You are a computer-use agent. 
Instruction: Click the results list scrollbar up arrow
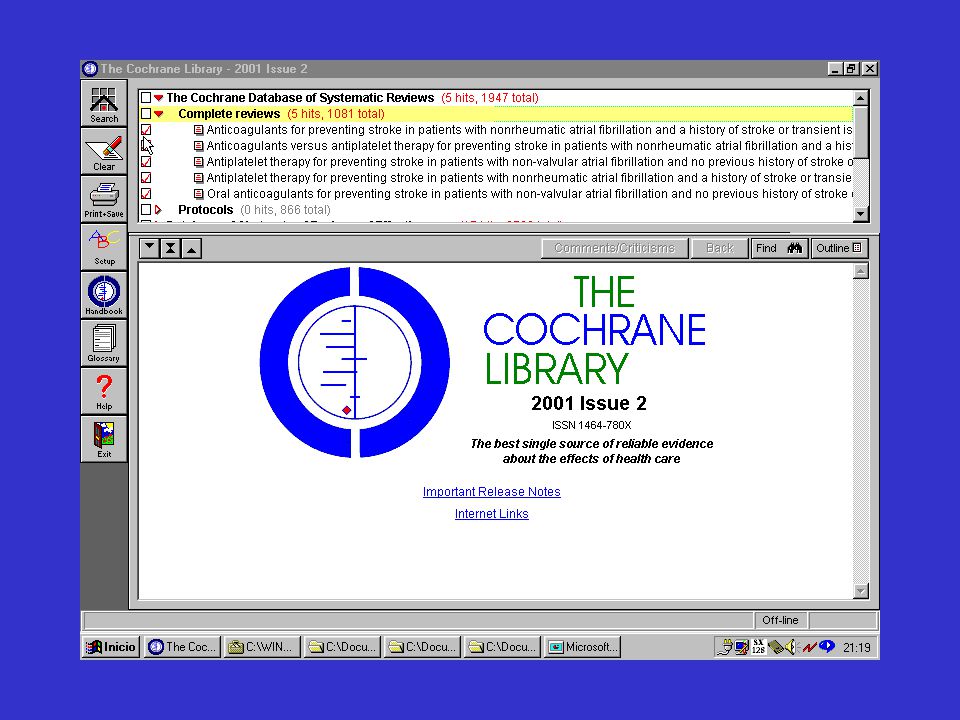click(x=860, y=98)
